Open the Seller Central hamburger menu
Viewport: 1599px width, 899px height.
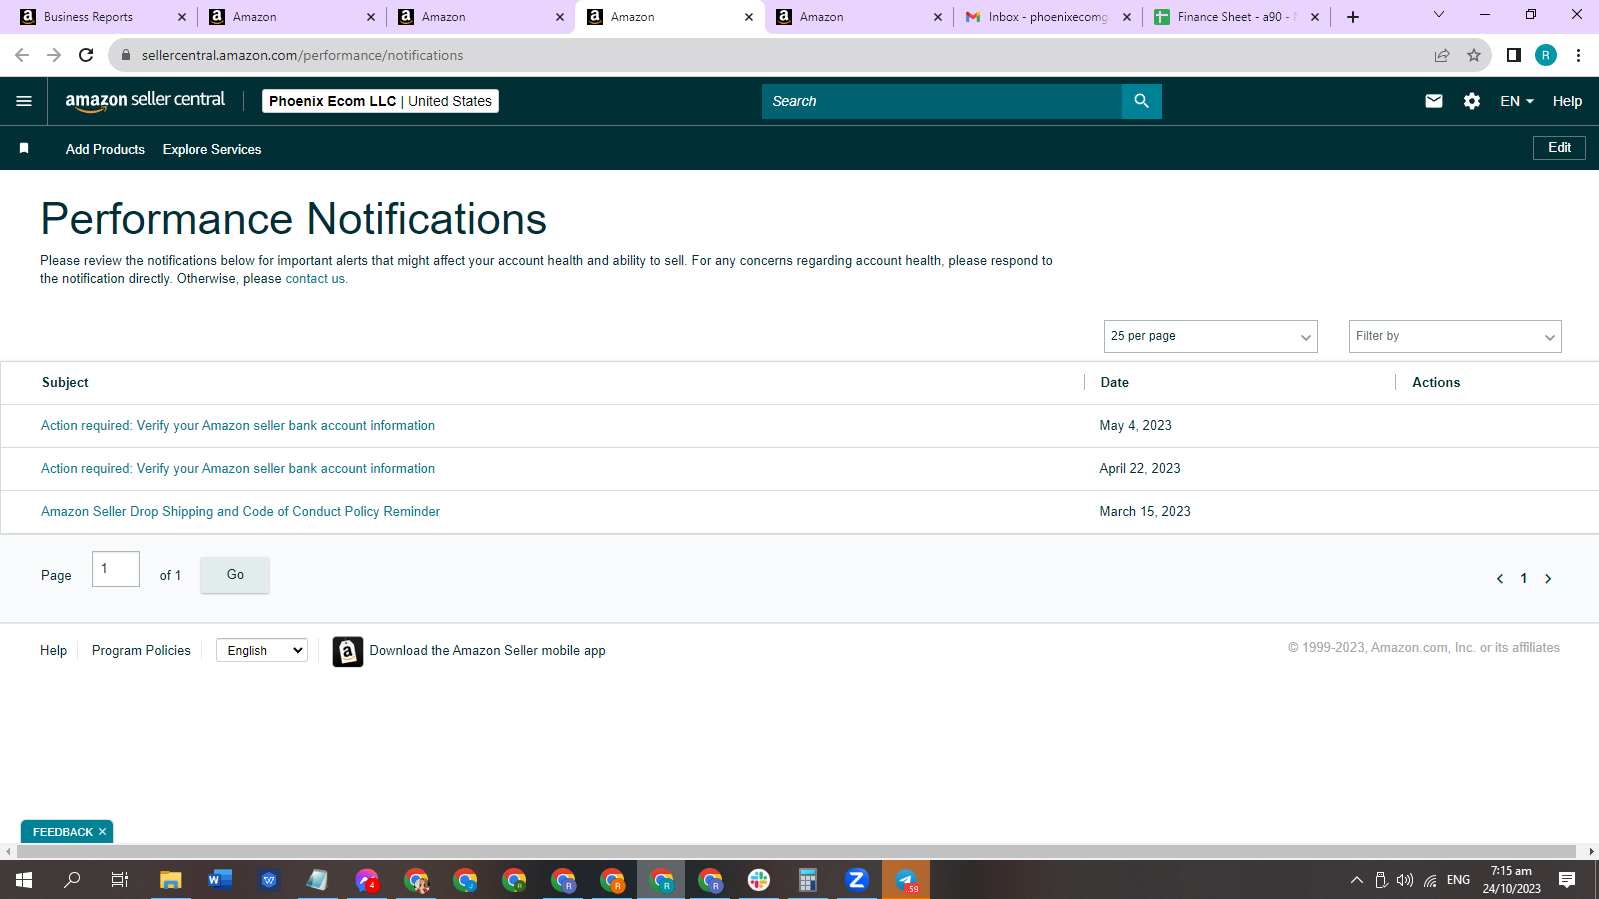tap(24, 101)
